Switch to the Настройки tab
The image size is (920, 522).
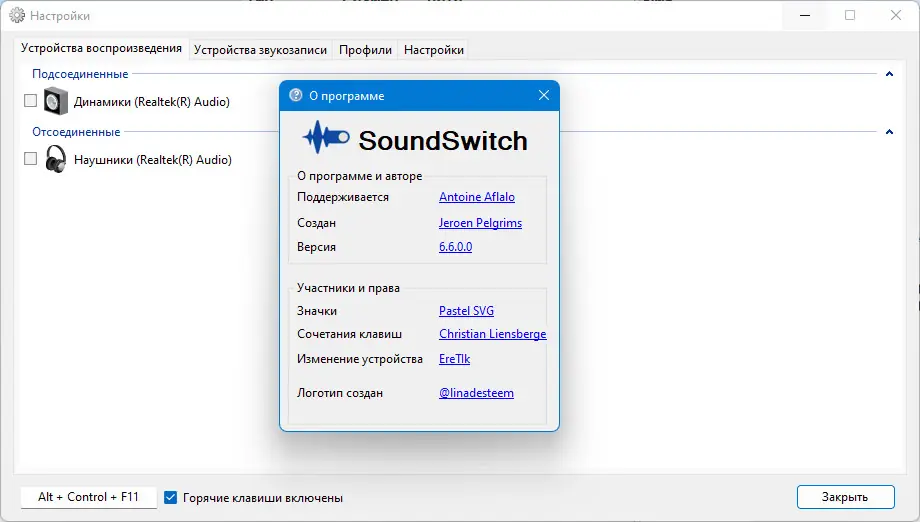[x=434, y=50]
